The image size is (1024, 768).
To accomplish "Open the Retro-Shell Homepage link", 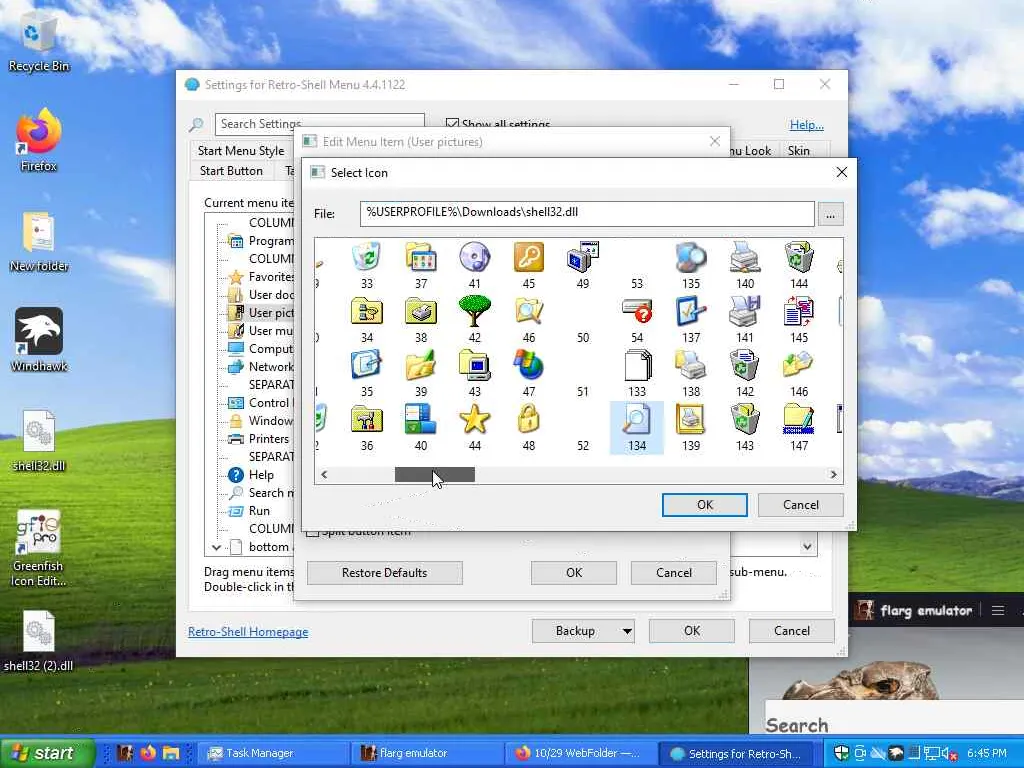I will click(x=248, y=632).
